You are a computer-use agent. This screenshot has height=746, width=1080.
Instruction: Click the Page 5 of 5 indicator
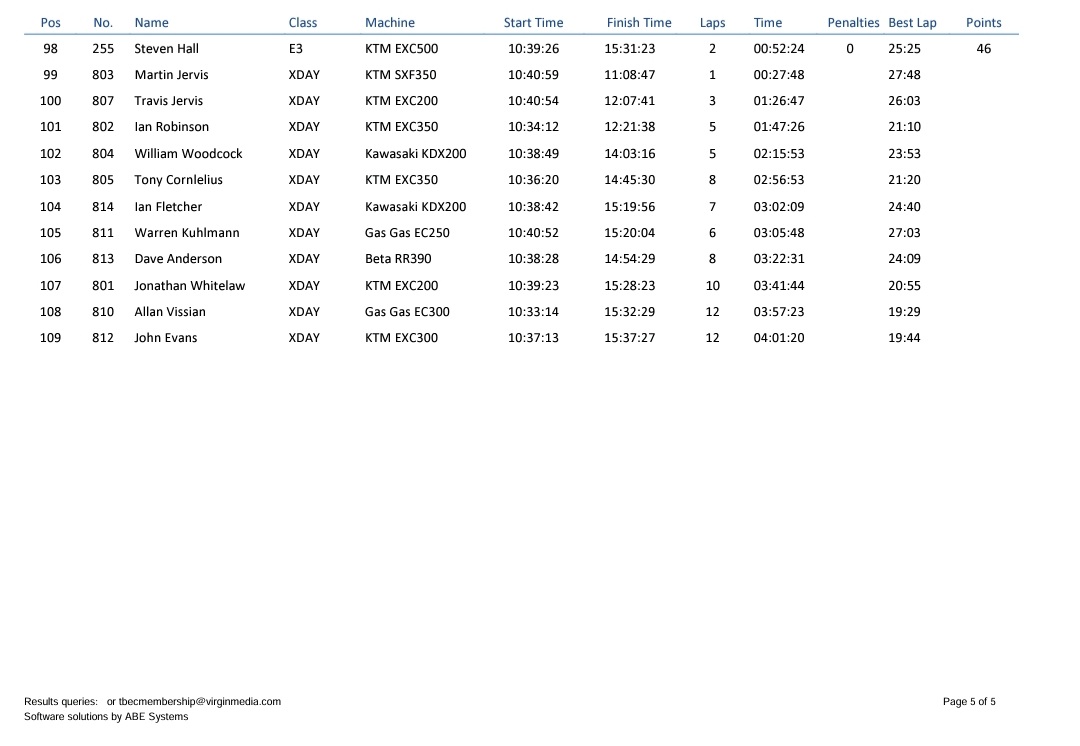click(x=968, y=702)
